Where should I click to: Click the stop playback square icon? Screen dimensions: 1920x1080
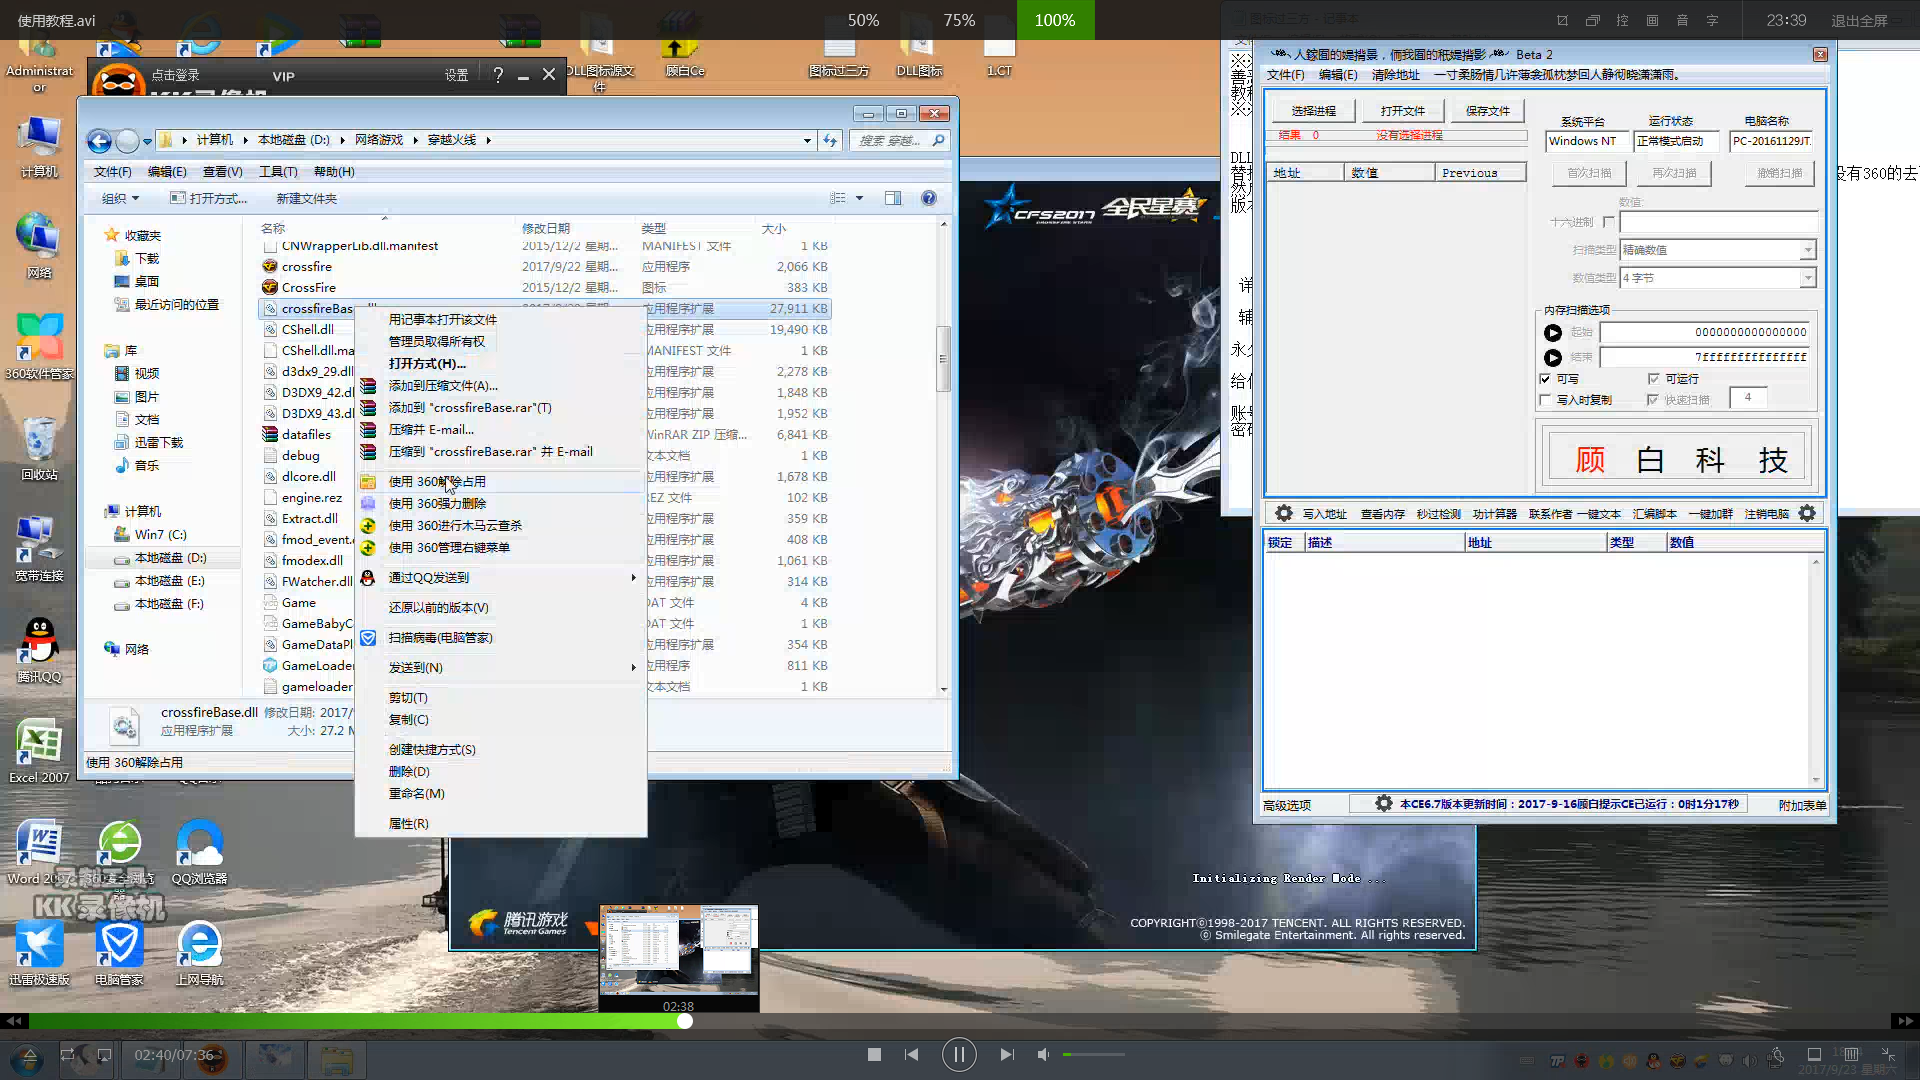point(874,1054)
